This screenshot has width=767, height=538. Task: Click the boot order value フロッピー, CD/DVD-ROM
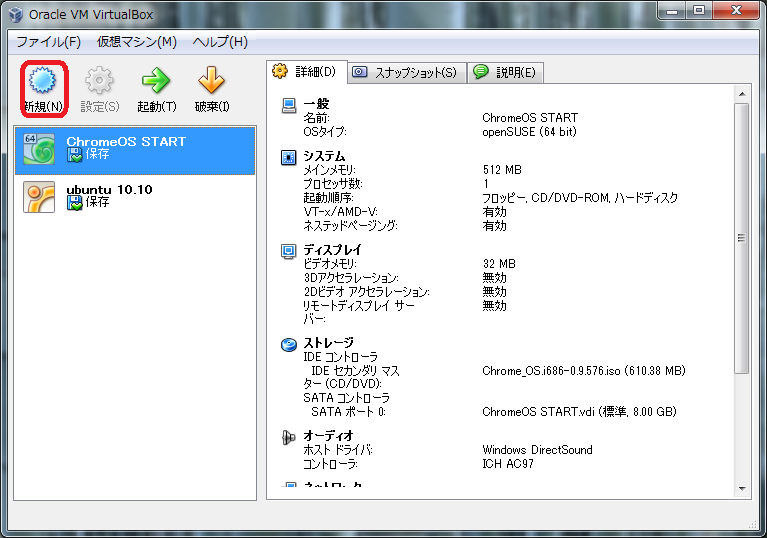(x=580, y=198)
